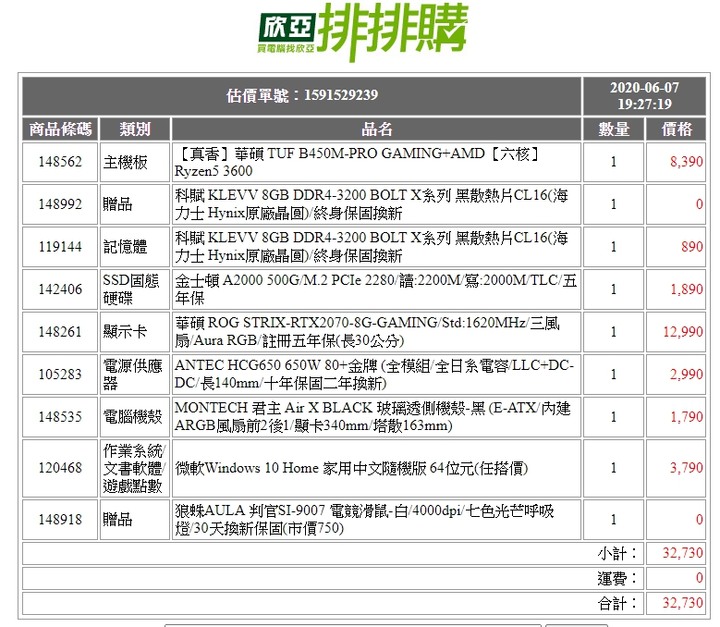Select barcode 142406

click(x=60, y=289)
